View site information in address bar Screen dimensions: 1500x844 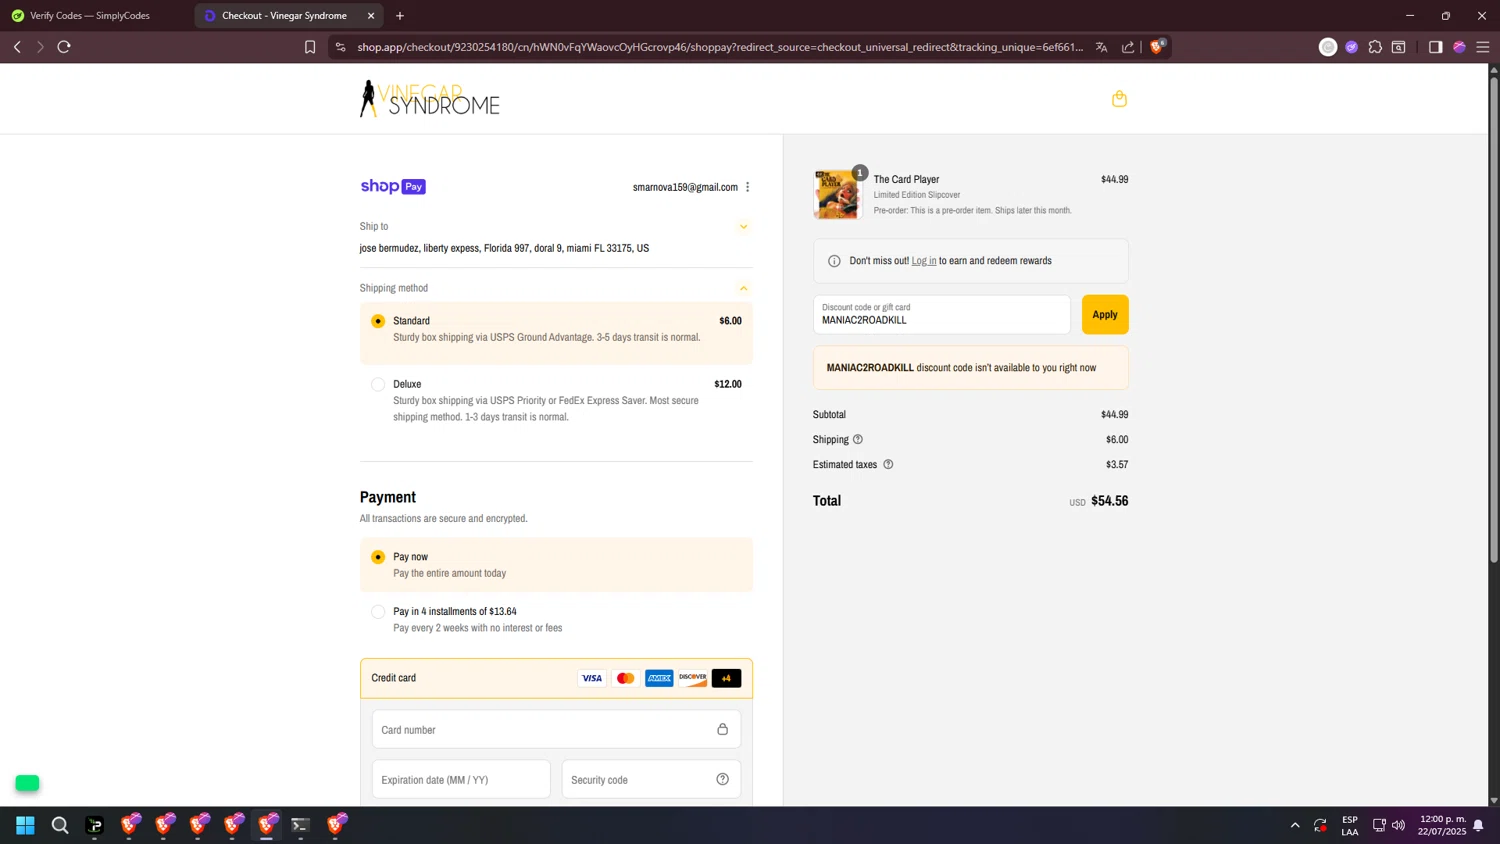[x=340, y=47]
